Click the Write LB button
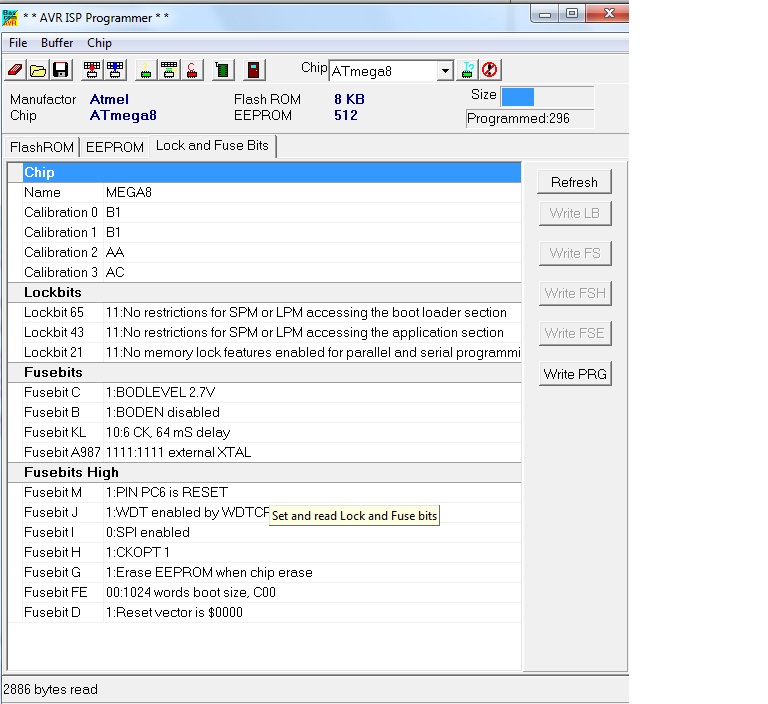Image resolution: width=768 pixels, height=704 pixels. click(x=575, y=213)
